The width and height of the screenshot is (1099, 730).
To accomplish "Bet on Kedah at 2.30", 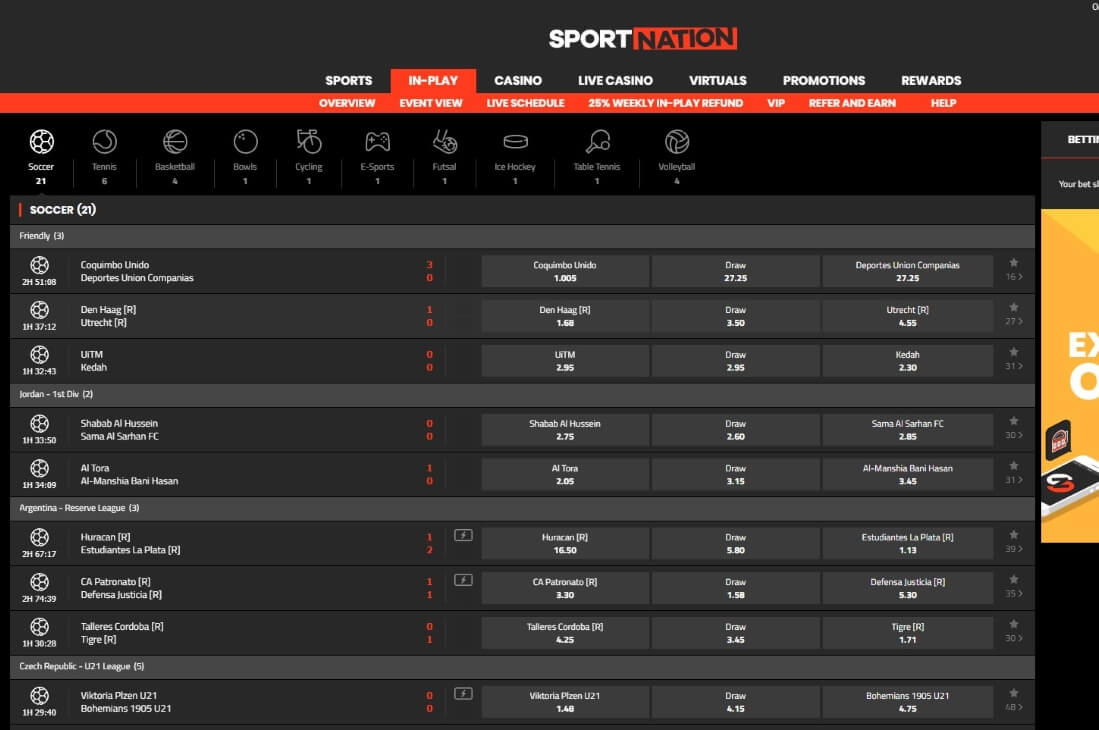I will 908,361.
